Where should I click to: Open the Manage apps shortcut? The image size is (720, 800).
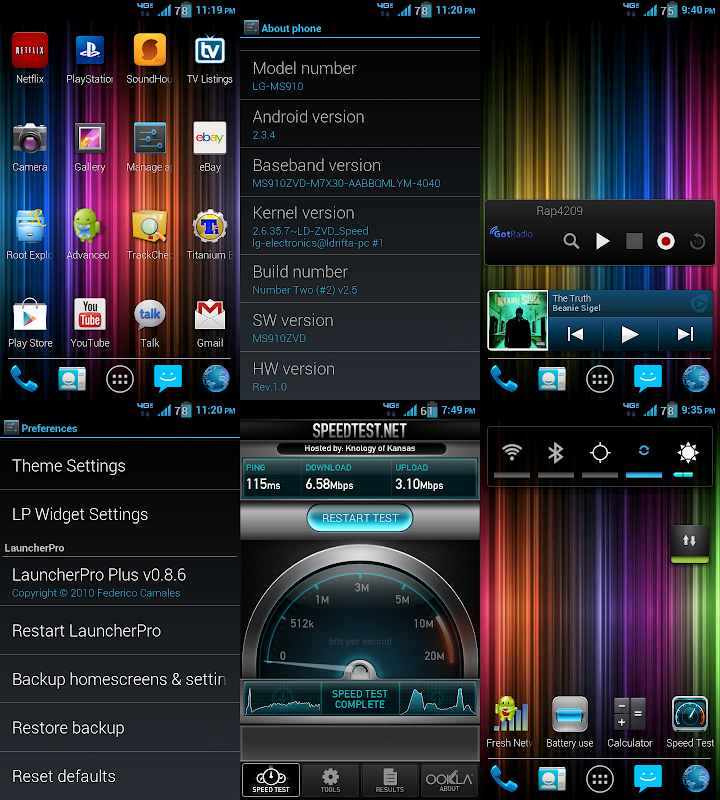coord(150,138)
